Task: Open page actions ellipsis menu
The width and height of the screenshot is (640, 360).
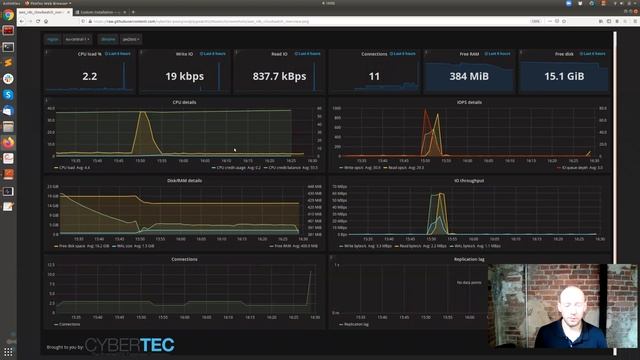Action: (x=550, y=21)
